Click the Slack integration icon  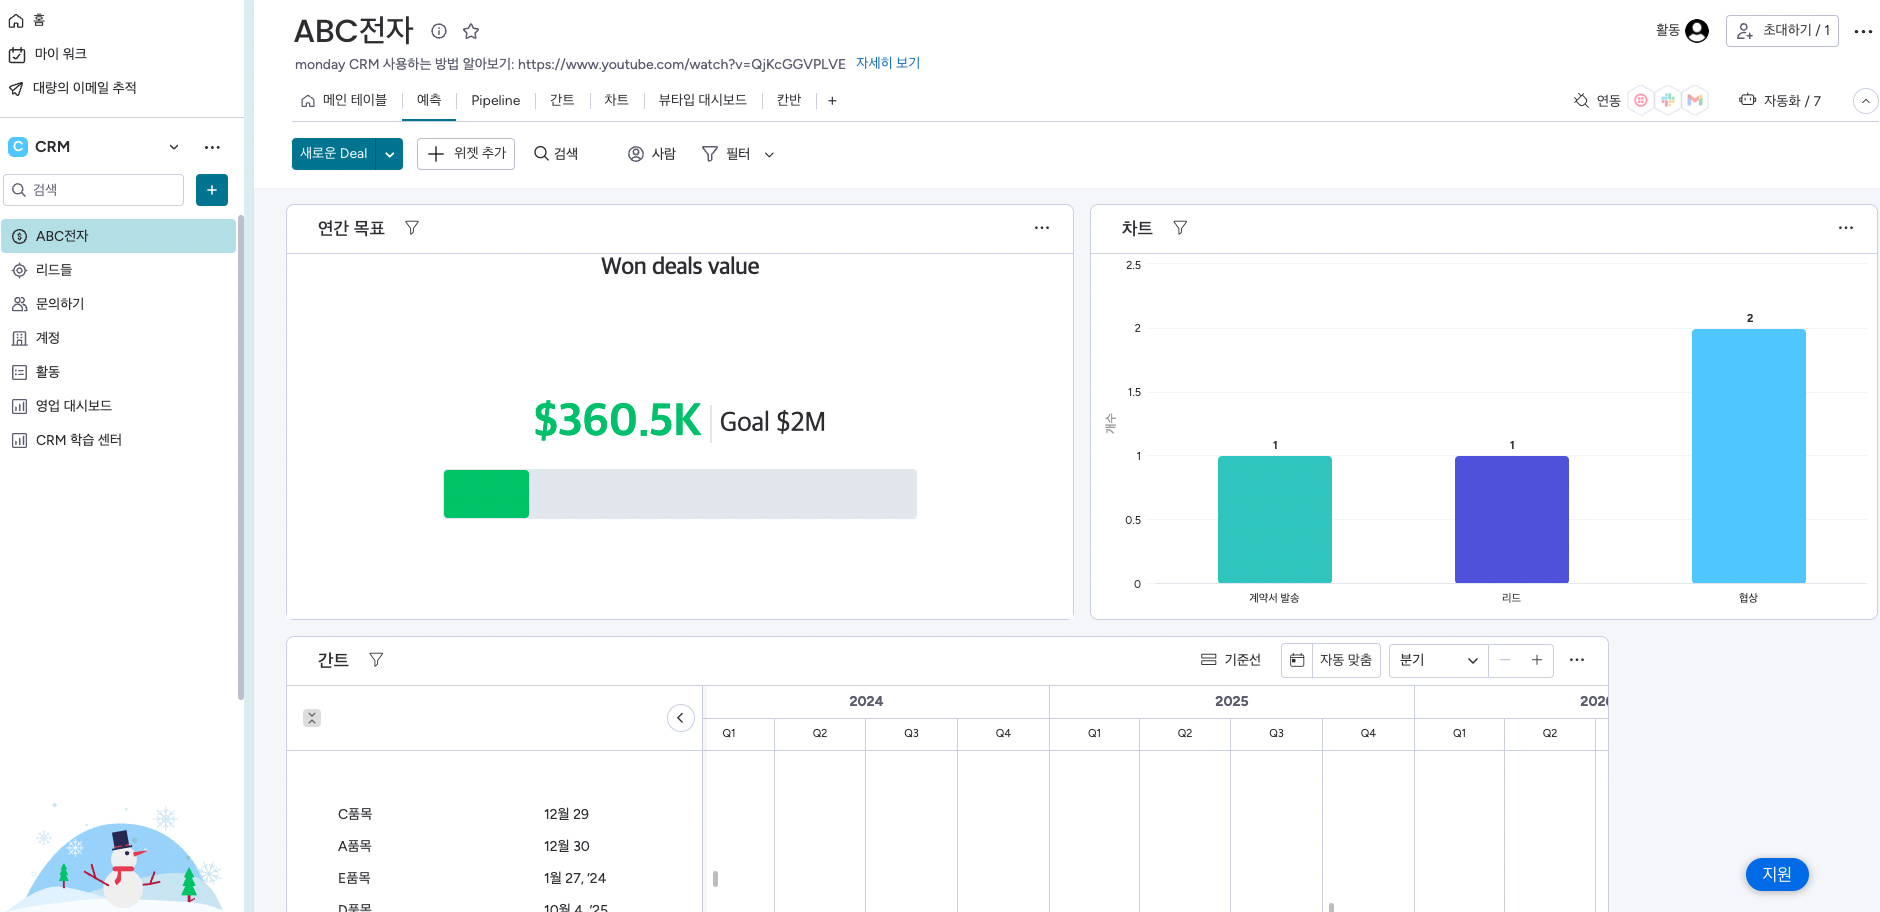pos(1668,100)
